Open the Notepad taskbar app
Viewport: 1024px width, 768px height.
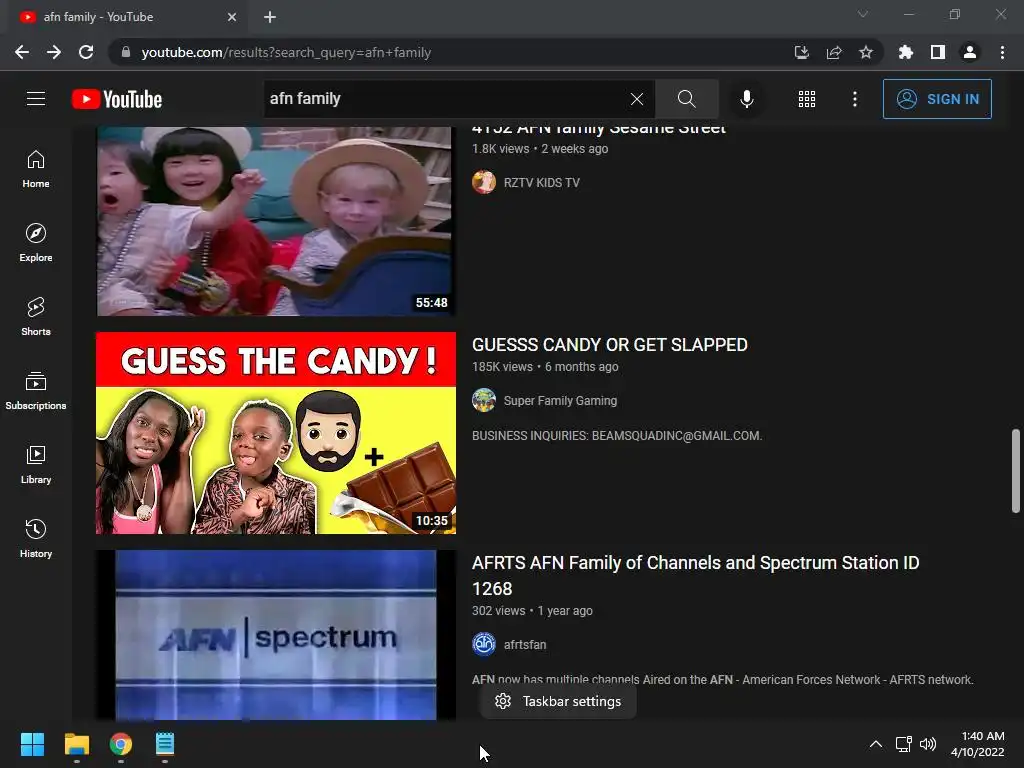(x=165, y=744)
